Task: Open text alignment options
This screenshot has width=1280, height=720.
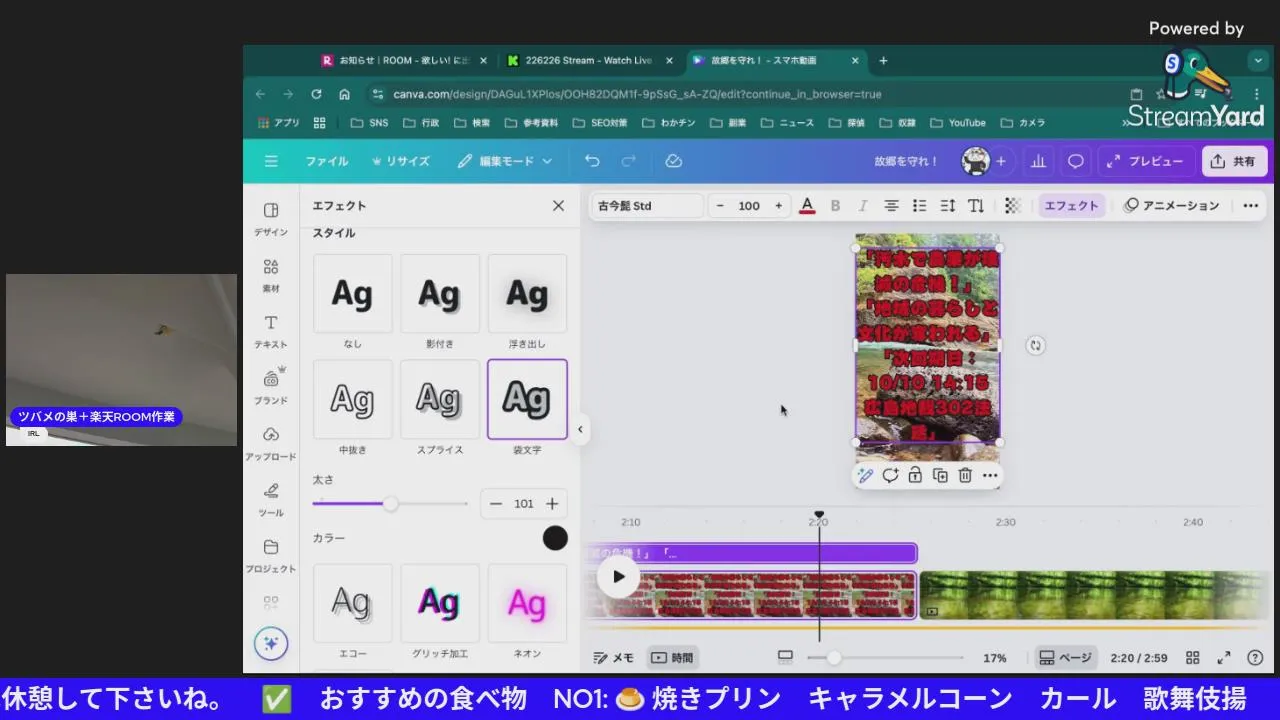Action: 891,206
